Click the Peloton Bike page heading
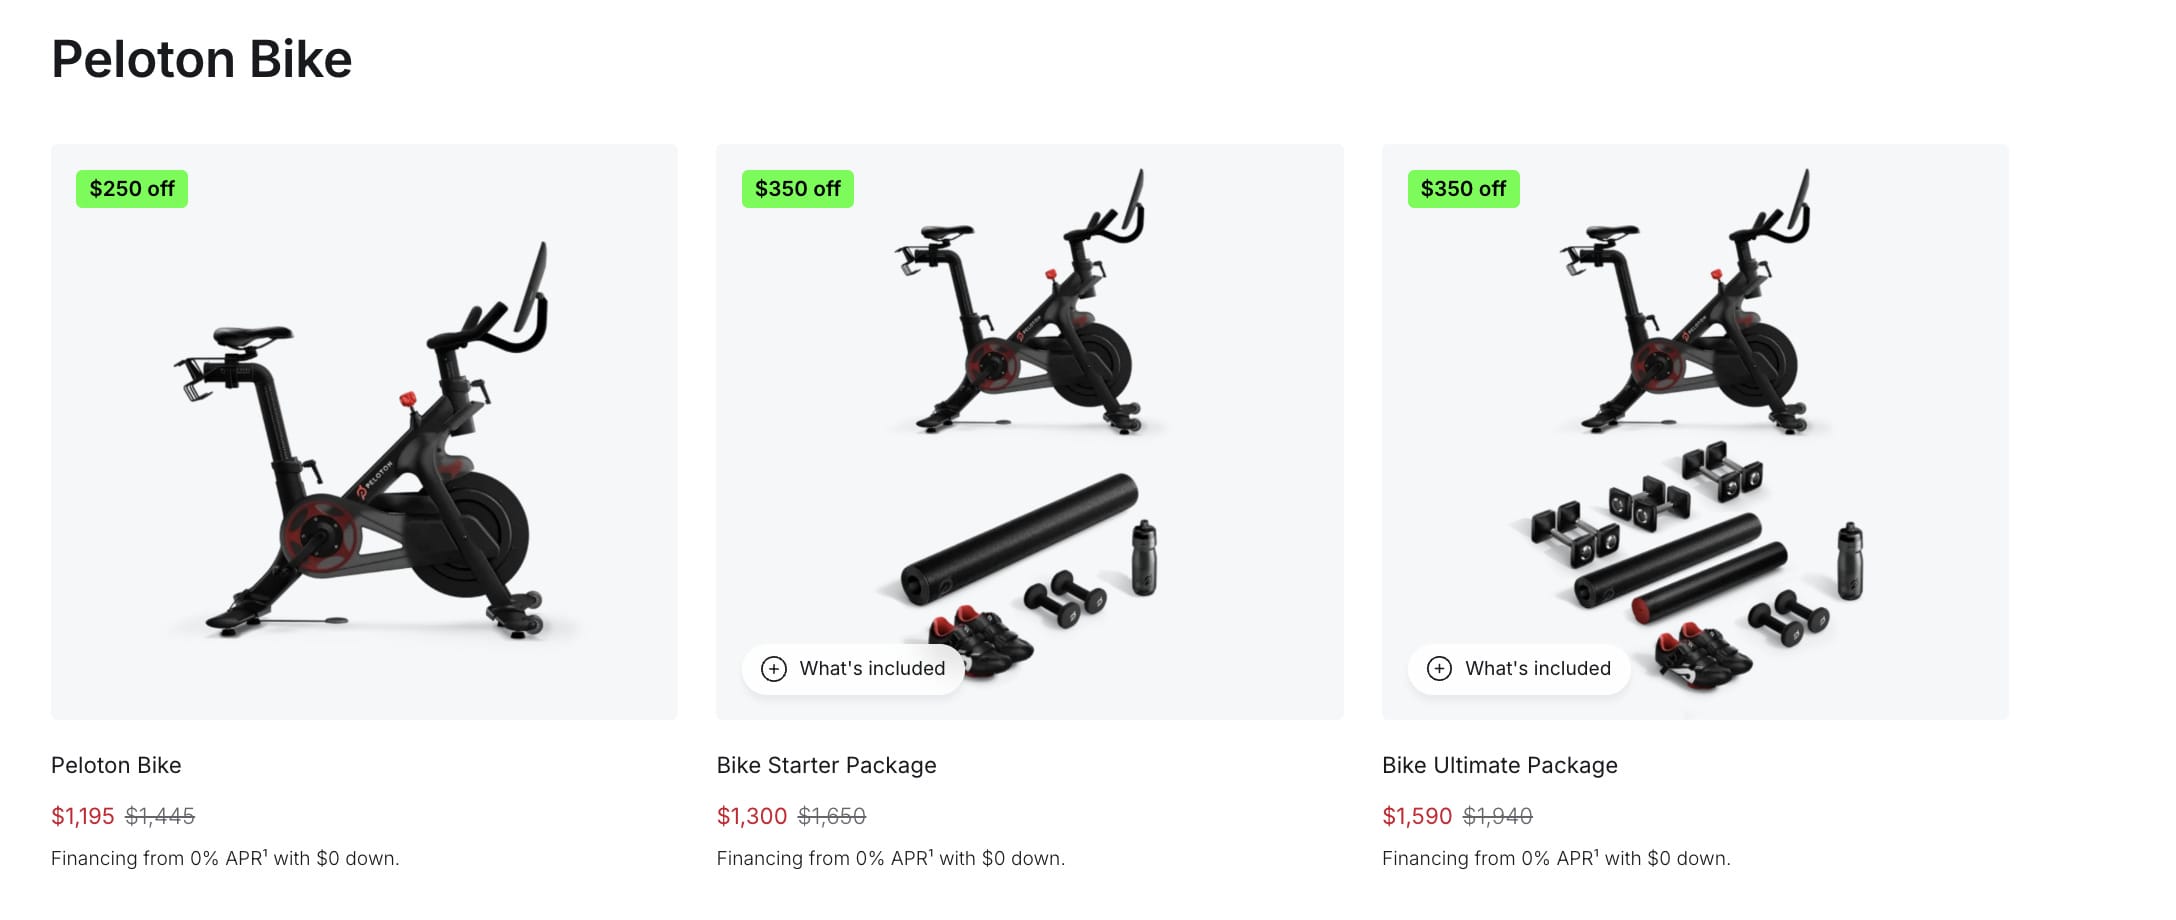Image resolution: width=2176 pixels, height=920 pixels. coord(202,59)
